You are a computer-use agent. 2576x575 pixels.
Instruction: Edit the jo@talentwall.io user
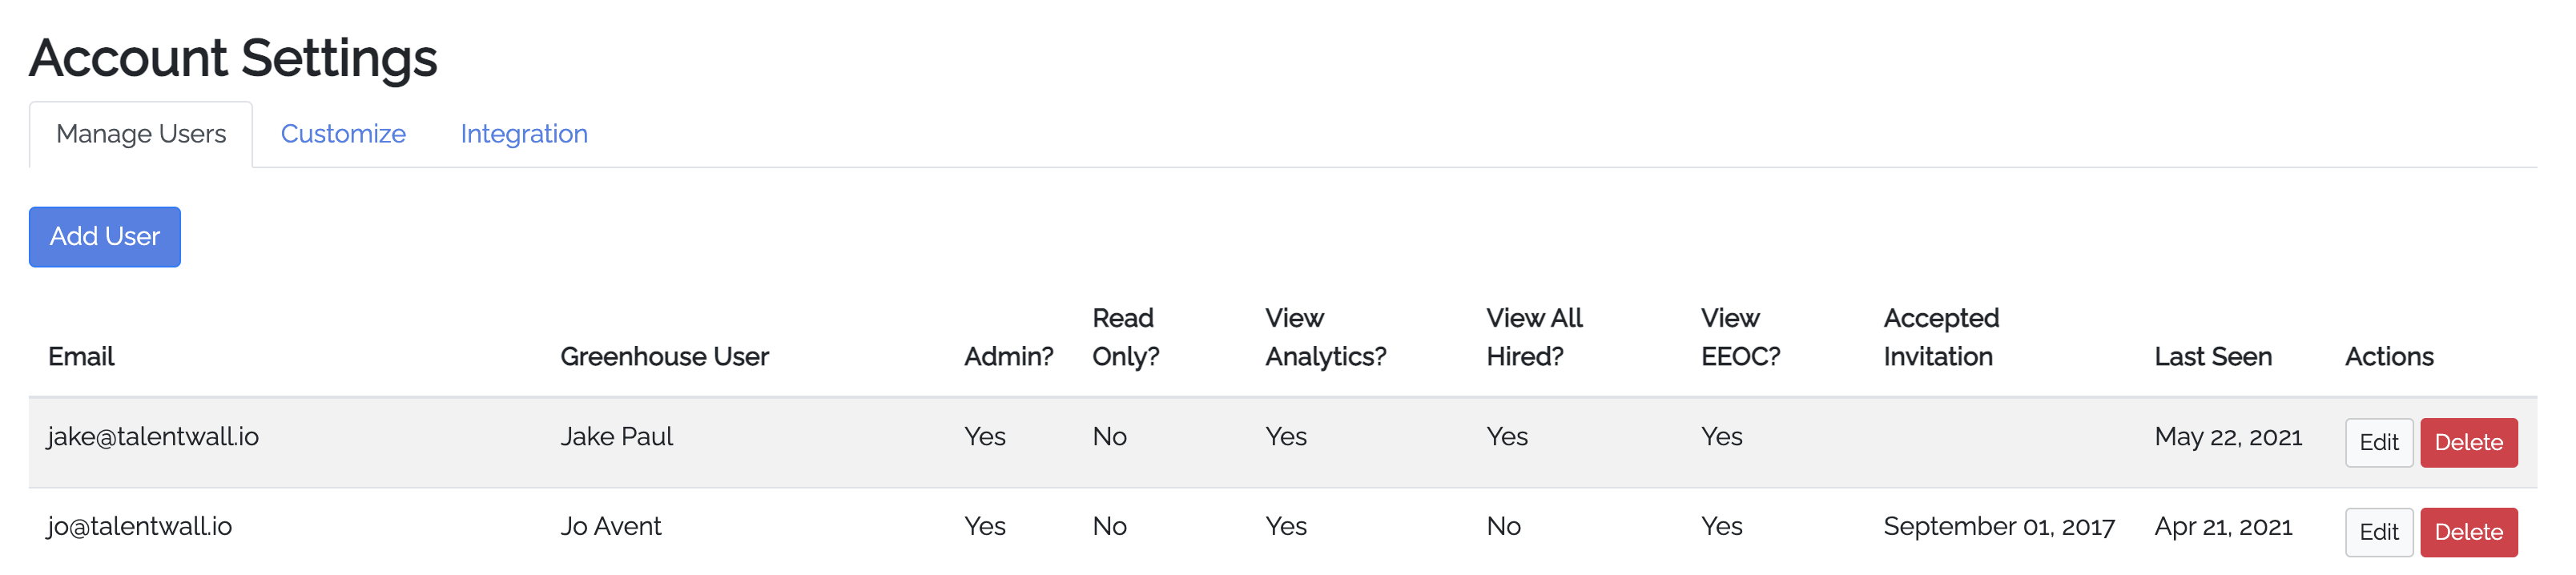(x=2378, y=532)
